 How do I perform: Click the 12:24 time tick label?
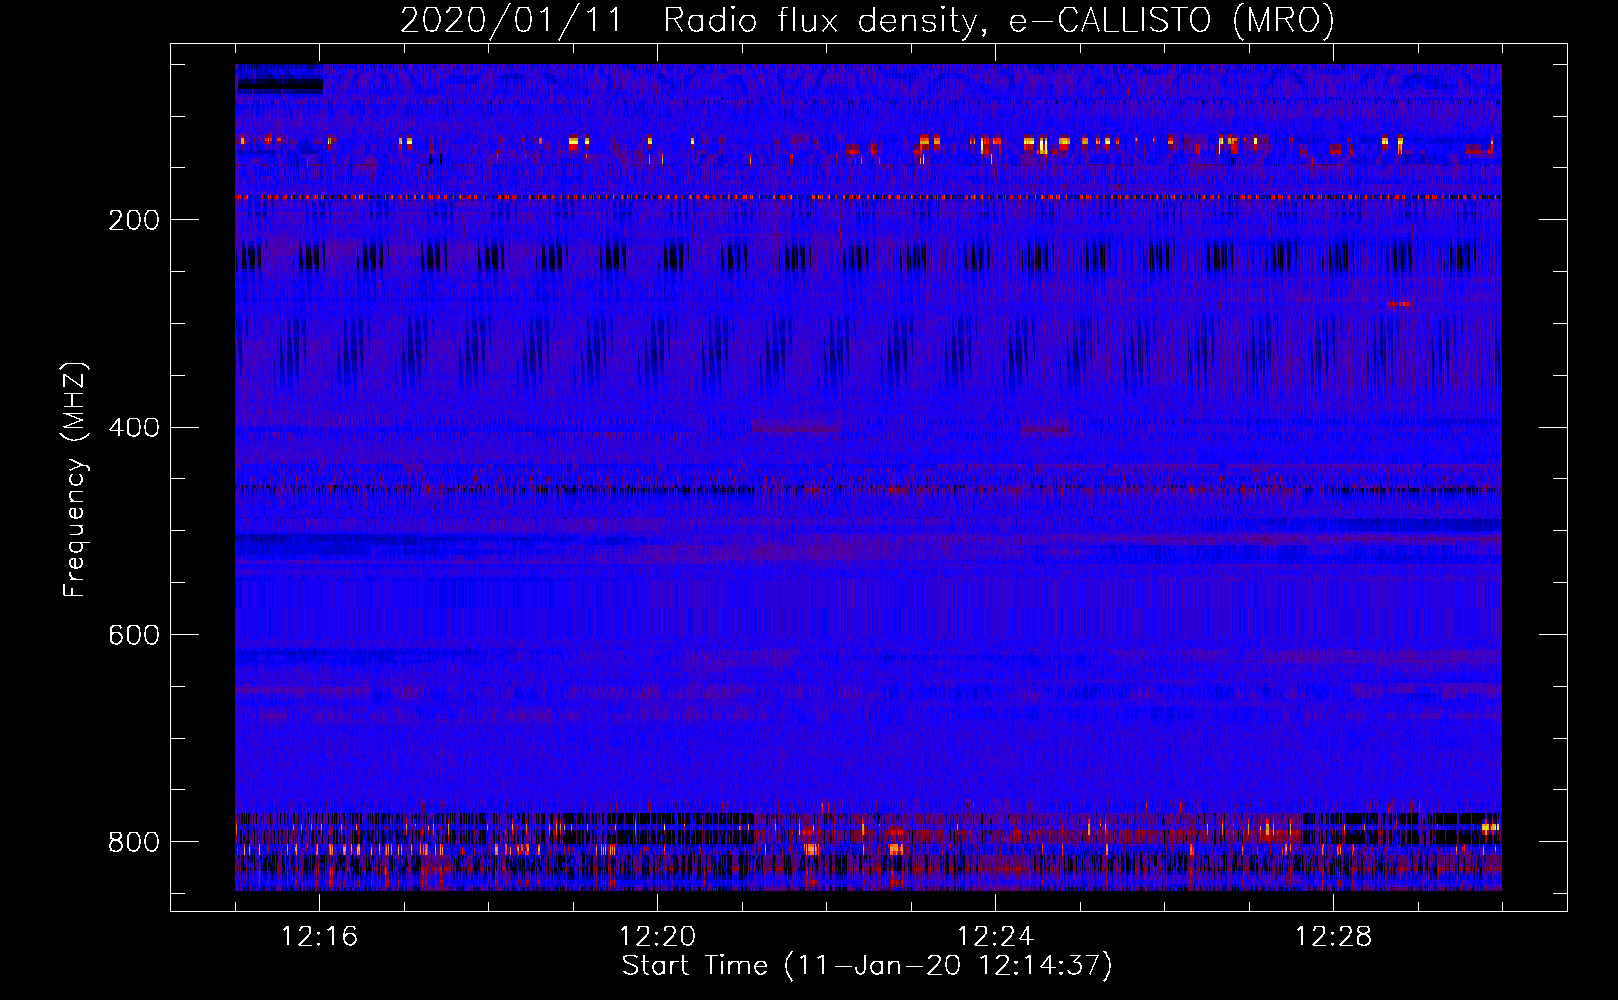995,937
